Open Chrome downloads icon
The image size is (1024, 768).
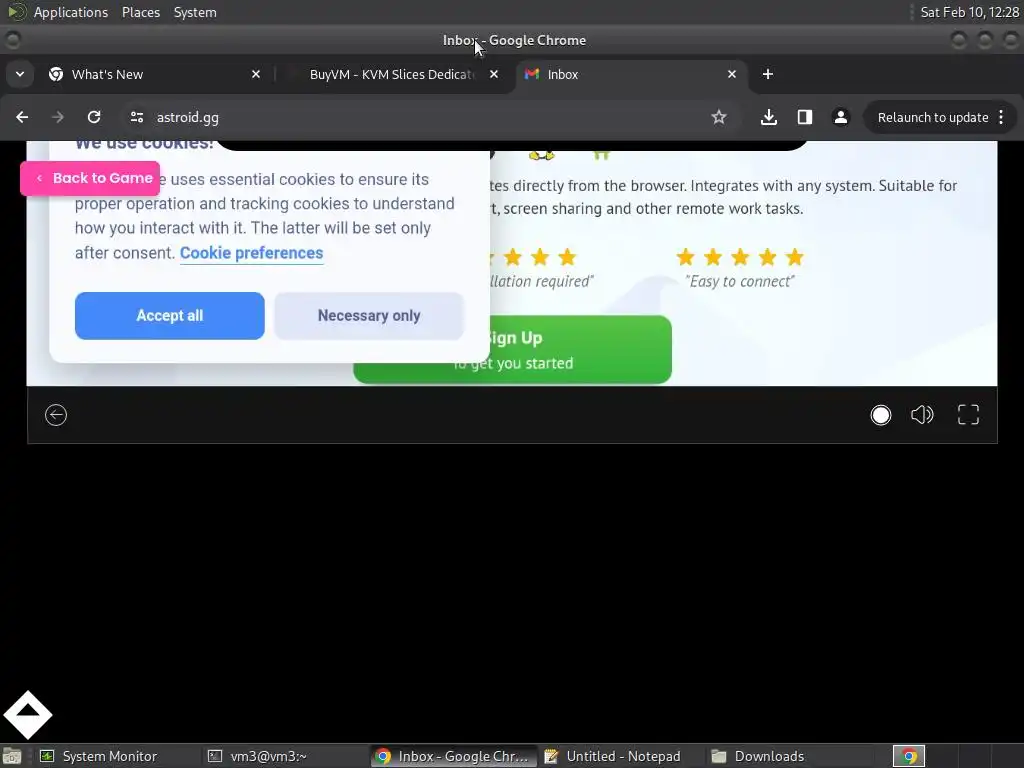pos(769,118)
